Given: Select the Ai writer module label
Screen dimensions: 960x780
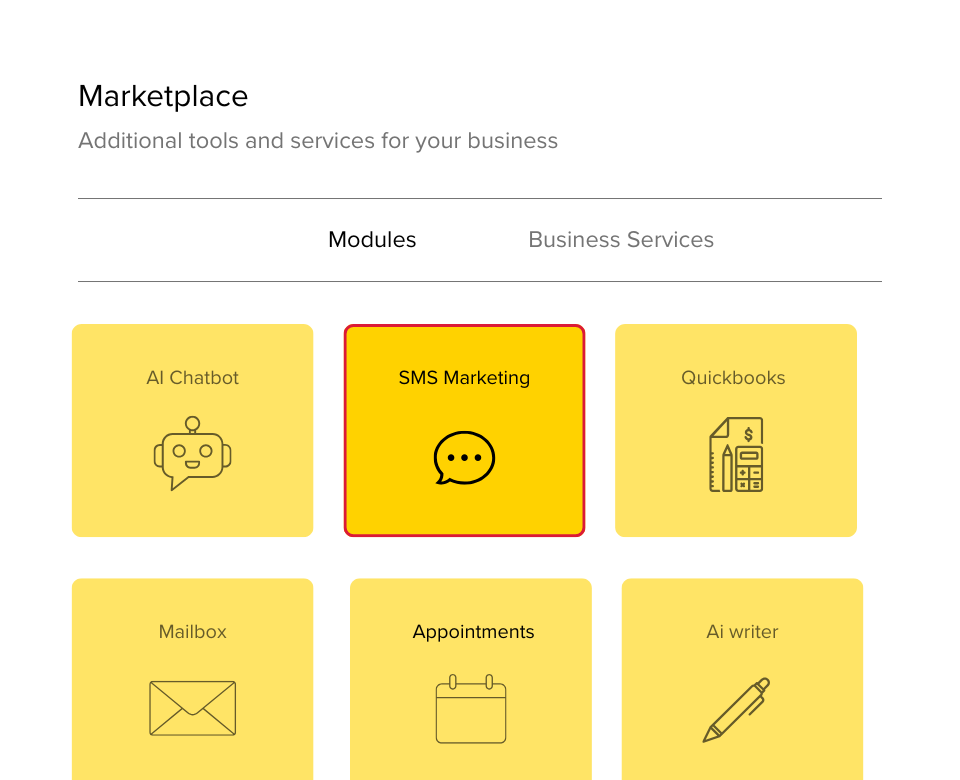Looking at the screenshot, I should pos(742,632).
